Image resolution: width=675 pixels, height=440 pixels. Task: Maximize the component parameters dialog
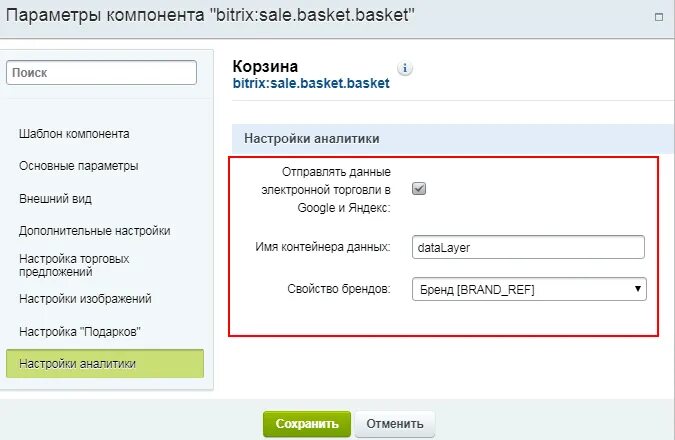click(x=657, y=18)
